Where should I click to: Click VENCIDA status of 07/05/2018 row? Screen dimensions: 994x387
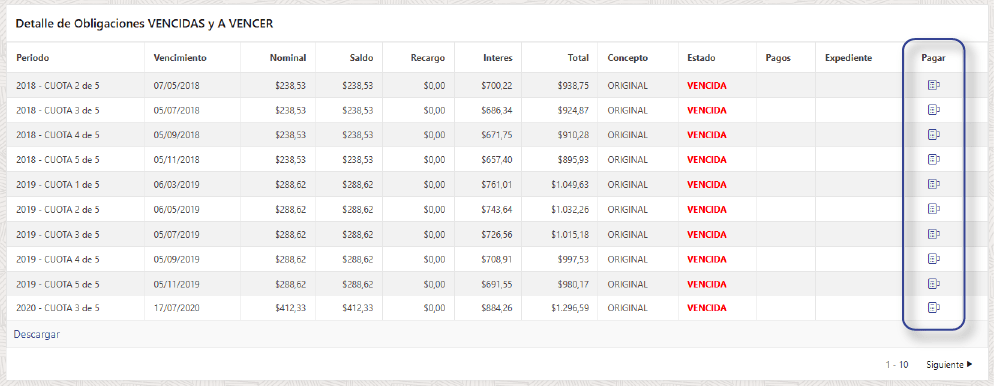click(707, 86)
